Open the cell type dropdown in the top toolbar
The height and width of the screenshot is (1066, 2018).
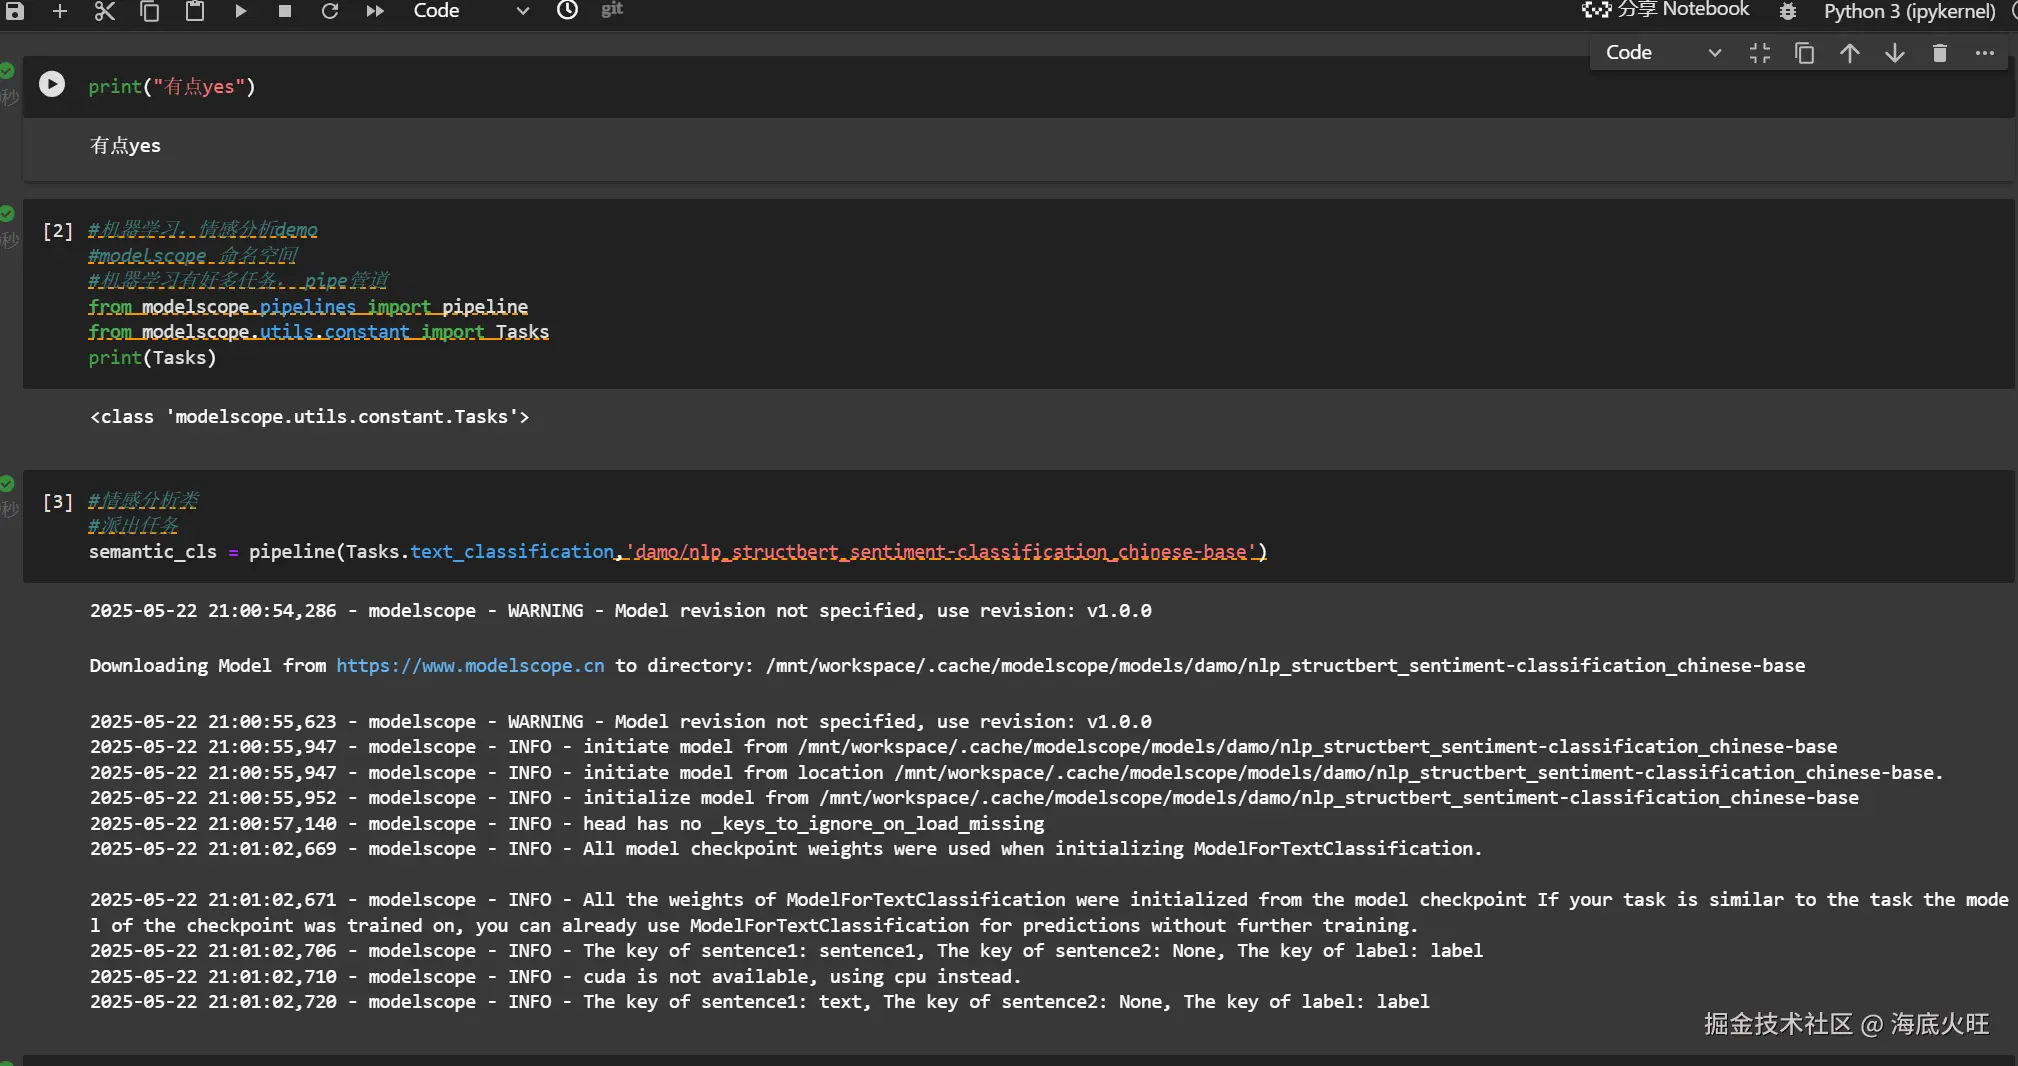pyautogui.click(x=470, y=11)
